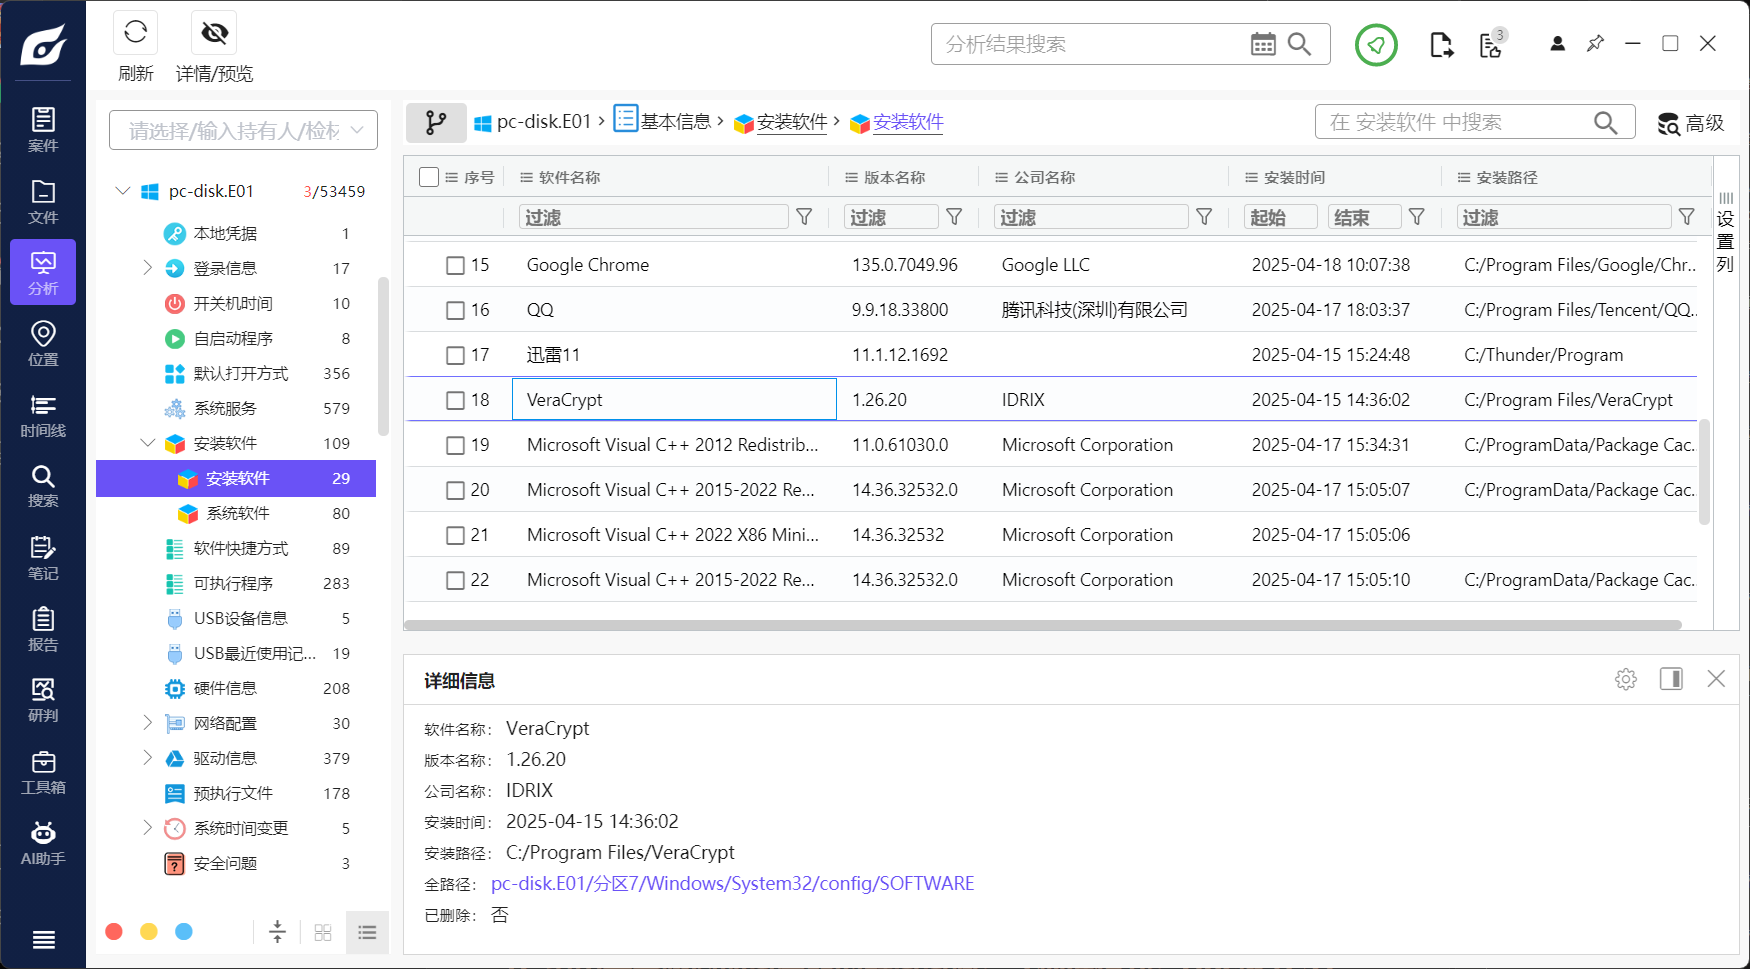The height and width of the screenshot is (969, 1750).
Task: Click the 起始 install time filter field
Action: coord(1281,217)
